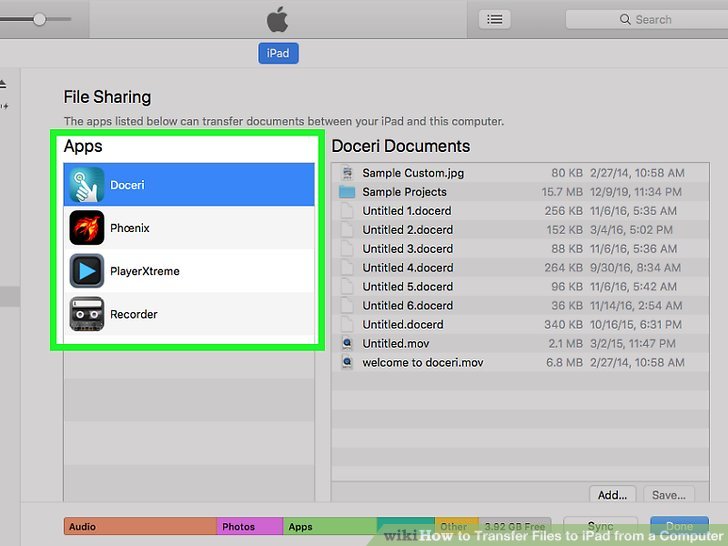Screen dimensions: 728x546
Task: Select the PlayerXtreme row label
Action: [x=144, y=271]
